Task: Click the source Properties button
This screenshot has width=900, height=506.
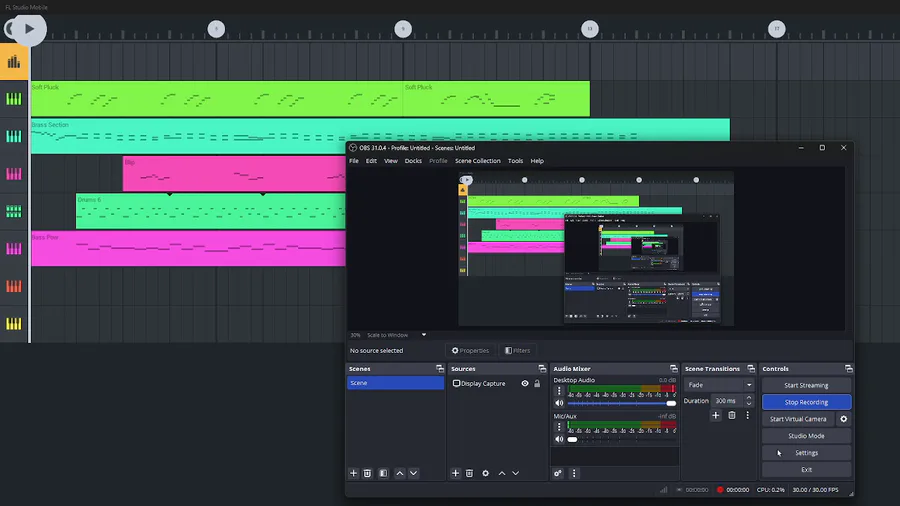Action: [x=470, y=351]
